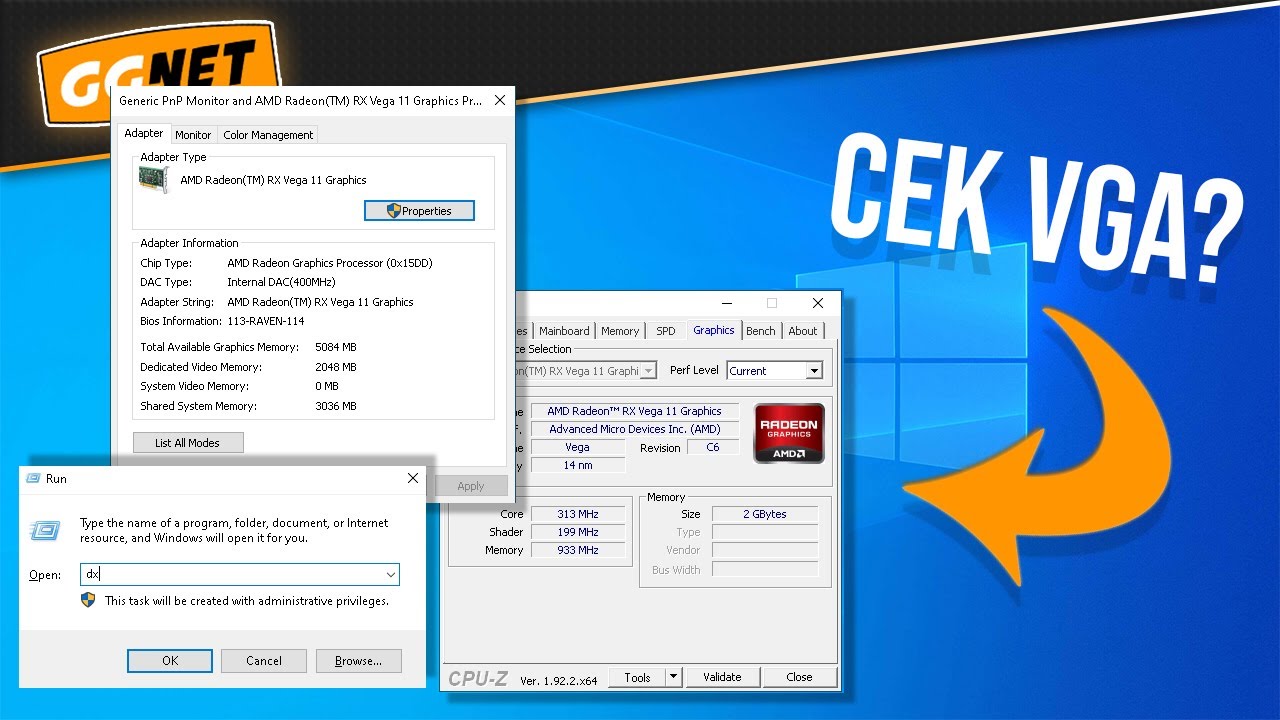The height and width of the screenshot is (720, 1280).
Task: Click the Advanced Micro Devices Inc. (AMD) field
Action: 635,429
